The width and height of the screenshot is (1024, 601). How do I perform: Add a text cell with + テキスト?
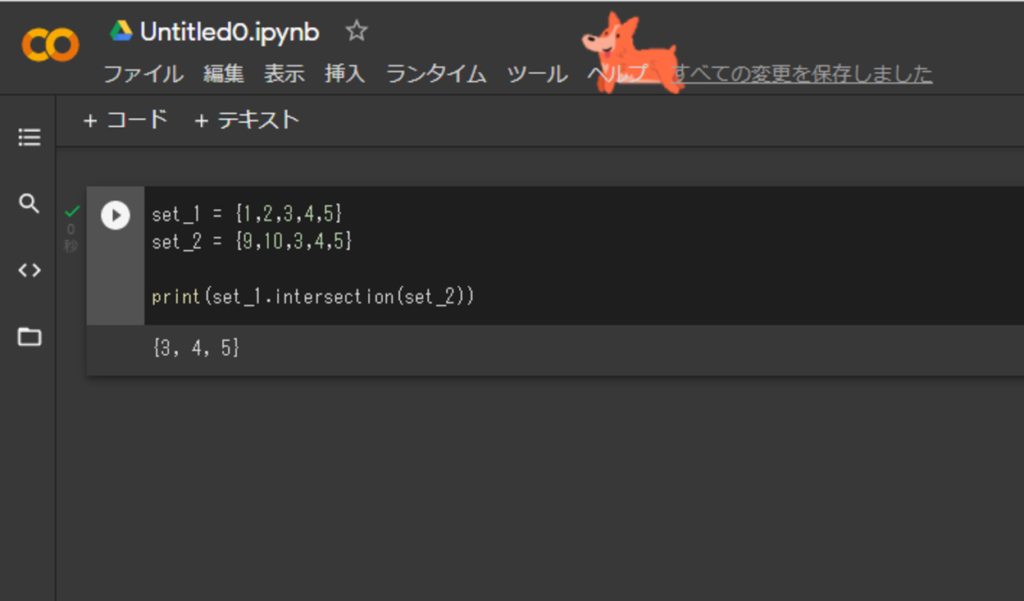[x=247, y=120]
